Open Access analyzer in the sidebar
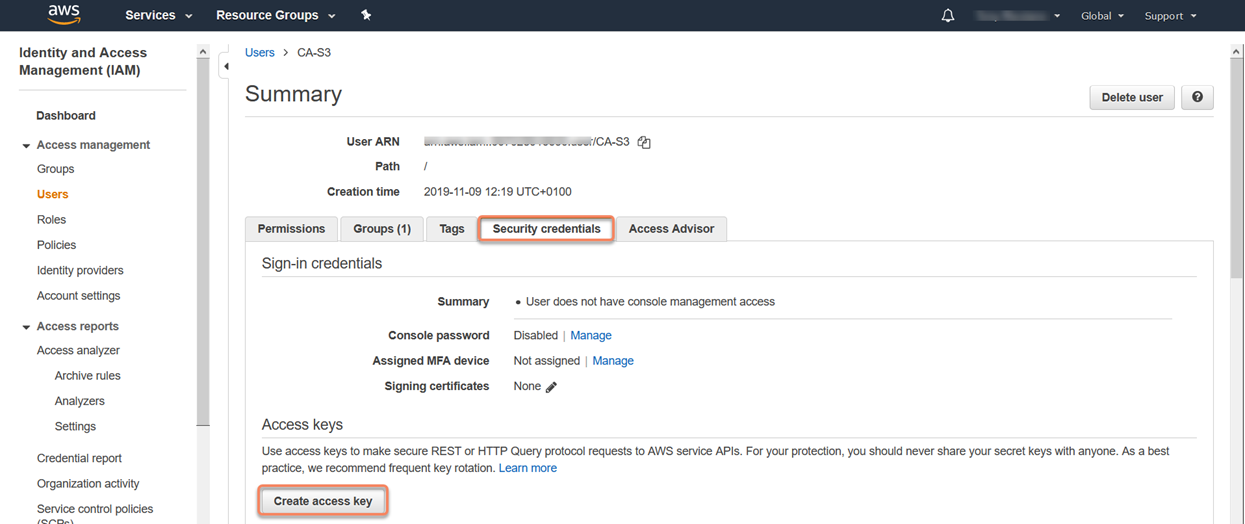Image resolution: width=1245 pixels, height=524 pixels. 78,351
